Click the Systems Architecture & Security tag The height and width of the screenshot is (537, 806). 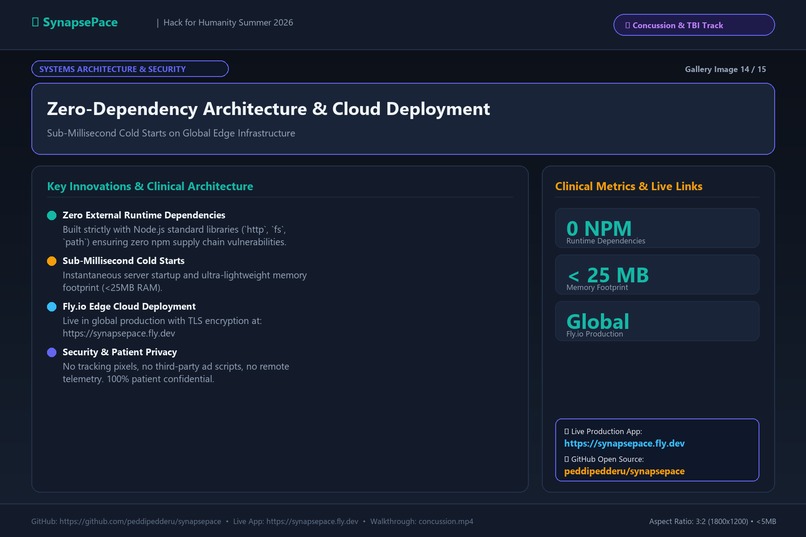click(130, 69)
